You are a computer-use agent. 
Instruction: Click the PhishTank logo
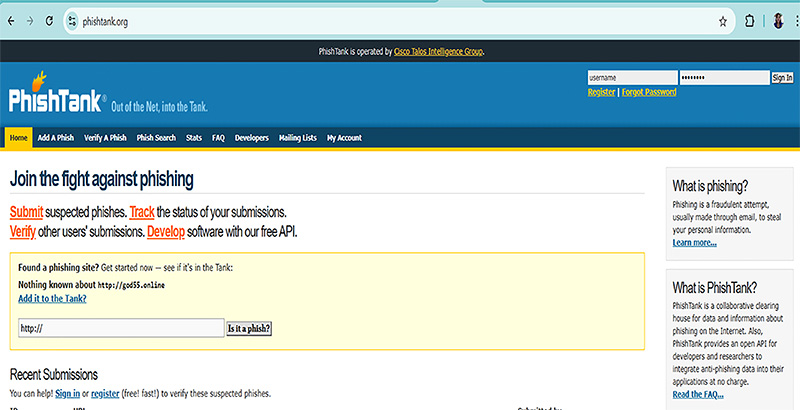(x=55, y=94)
